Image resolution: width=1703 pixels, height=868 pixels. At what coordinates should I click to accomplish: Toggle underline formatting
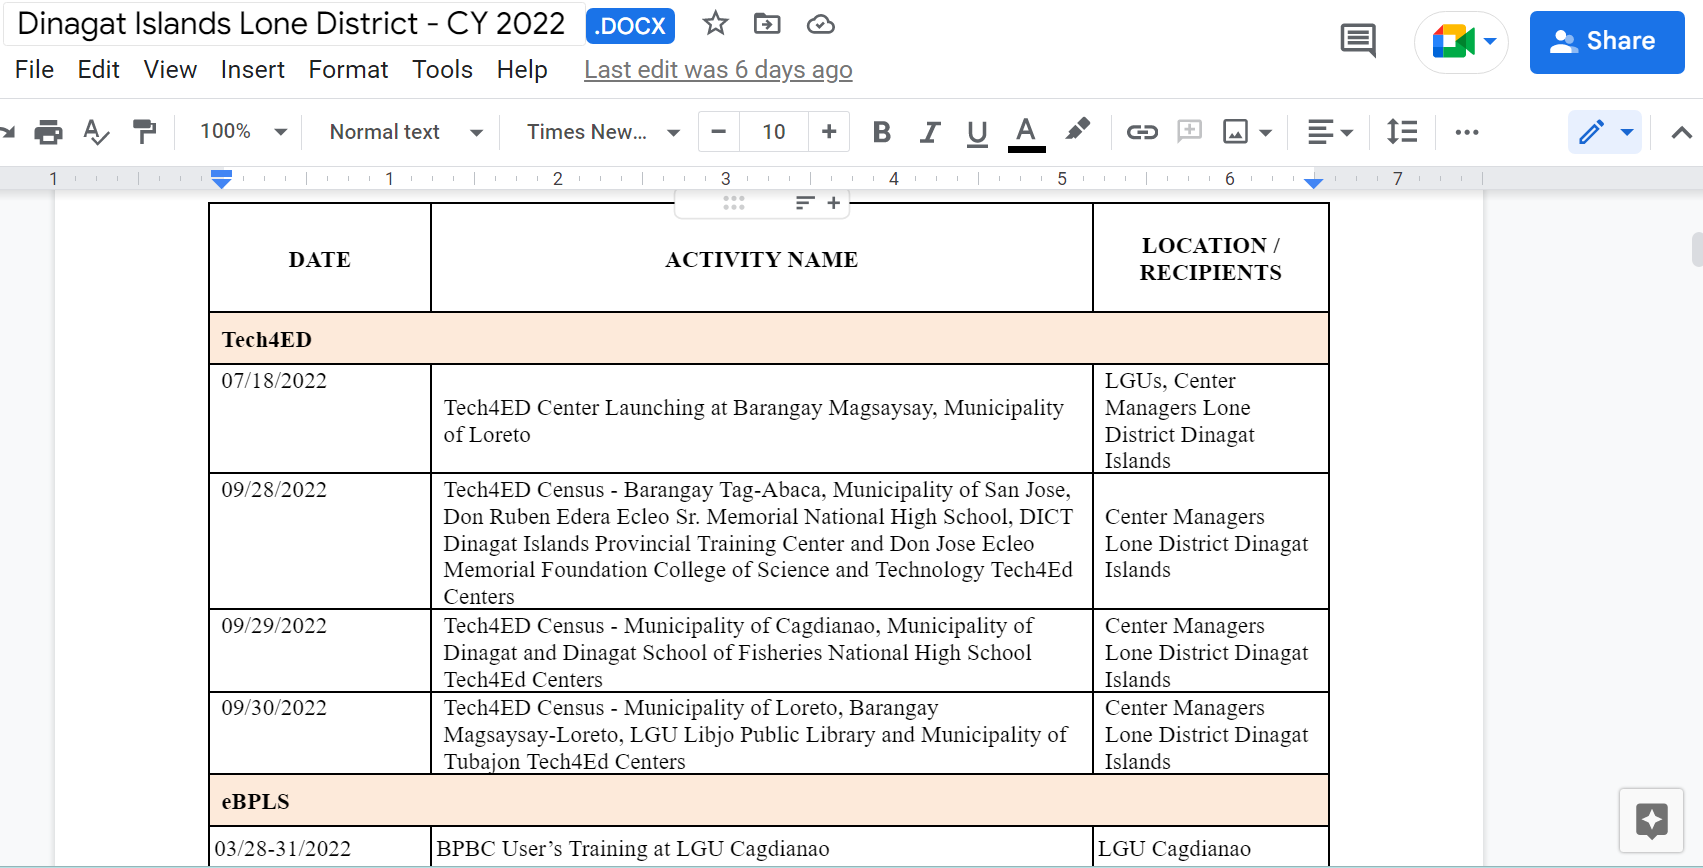coord(977,132)
